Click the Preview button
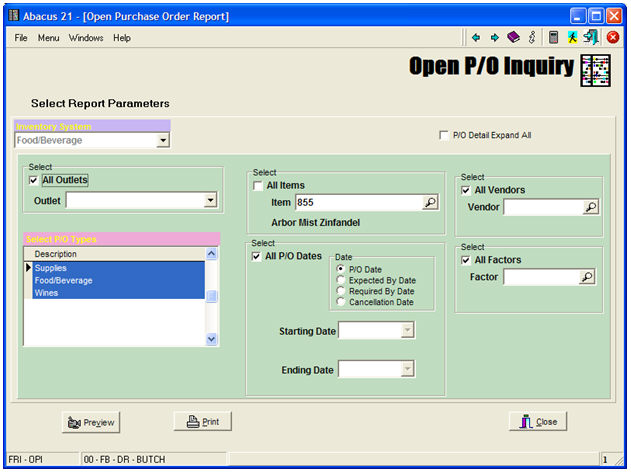This screenshot has width=631, height=473. click(90, 422)
